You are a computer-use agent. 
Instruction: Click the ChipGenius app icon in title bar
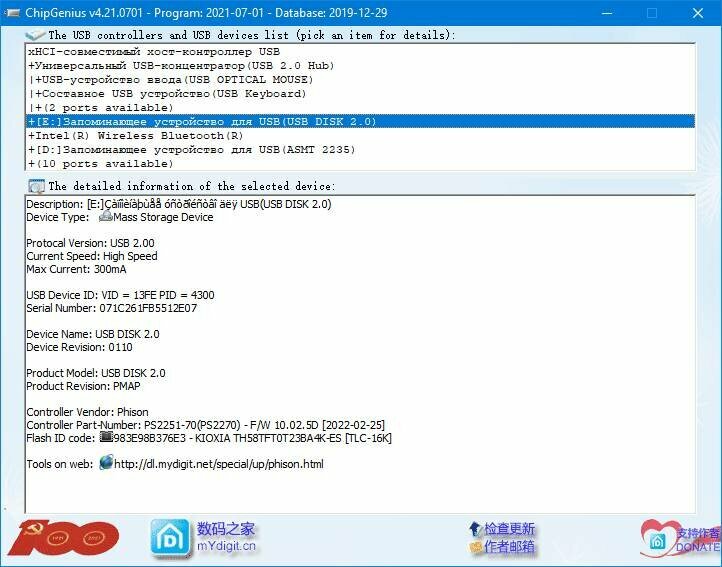point(12,12)
